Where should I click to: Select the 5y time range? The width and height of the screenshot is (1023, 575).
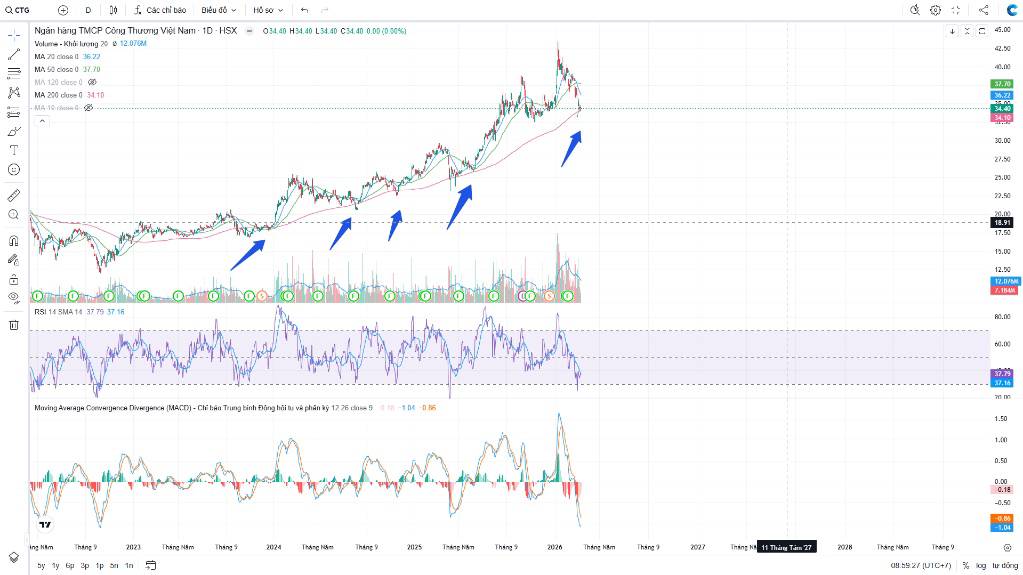tap(41, 566)
